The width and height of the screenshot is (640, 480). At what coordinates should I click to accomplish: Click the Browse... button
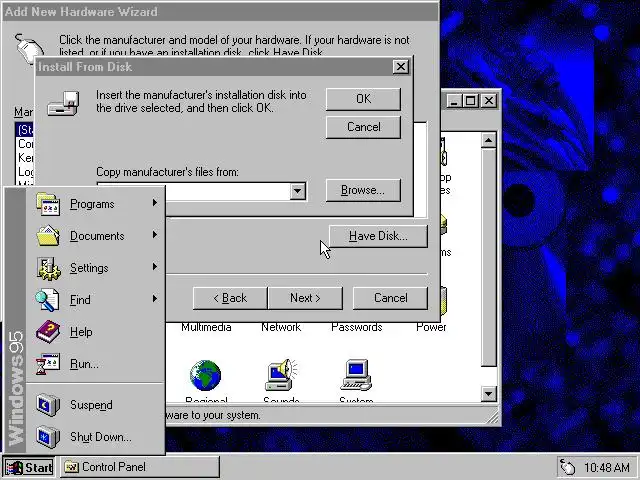click(x=363, y=190)
